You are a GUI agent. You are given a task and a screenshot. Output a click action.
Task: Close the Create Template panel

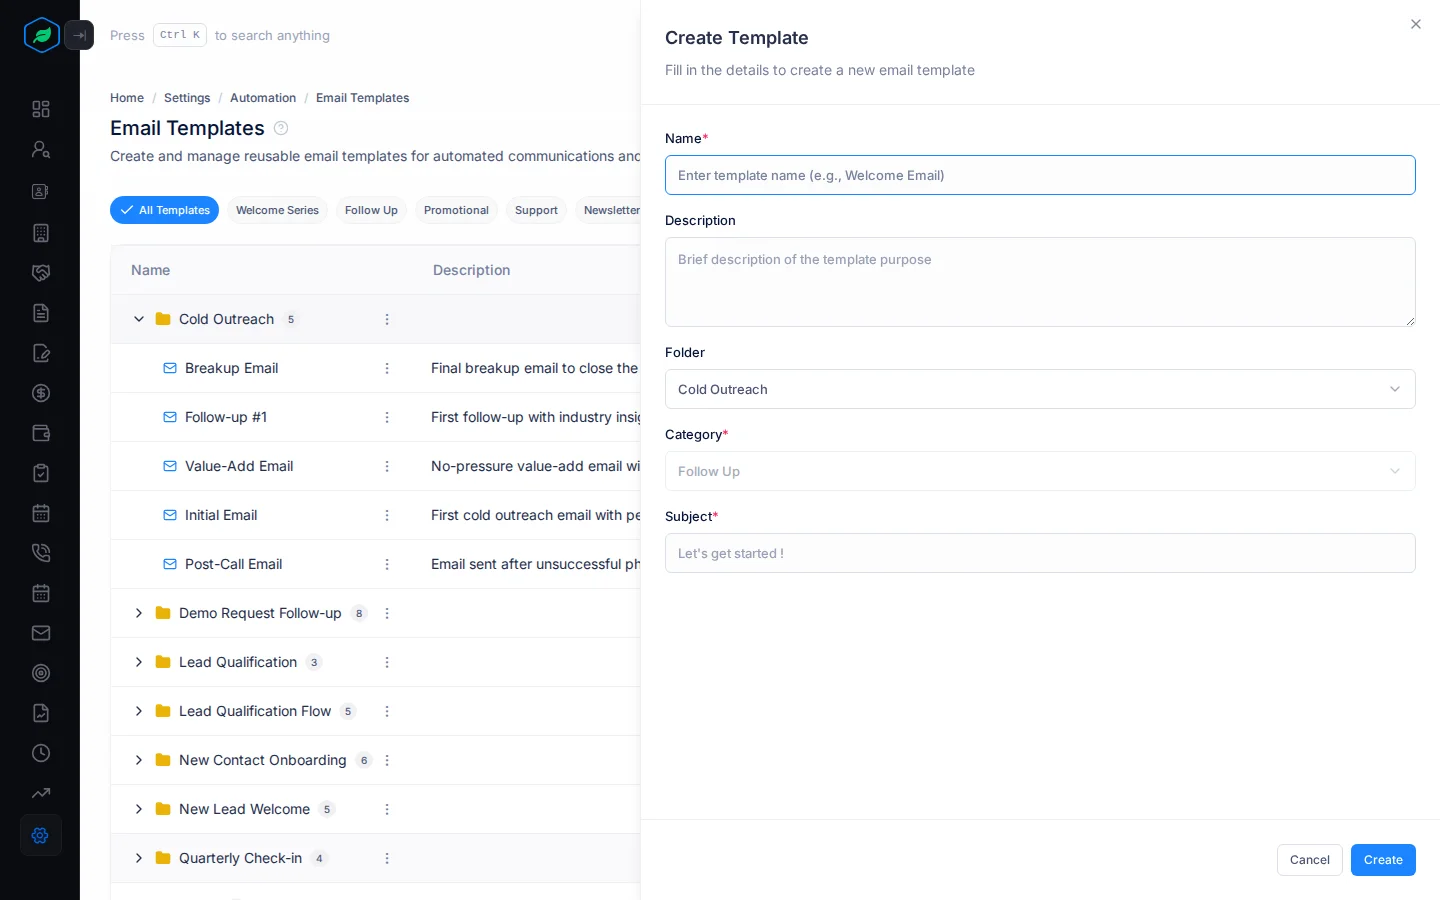point(1415,24)
